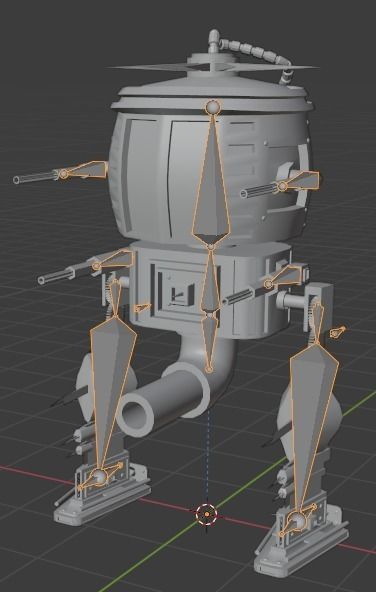Select the middle spine bone below torso

click(x=210, y=280)
